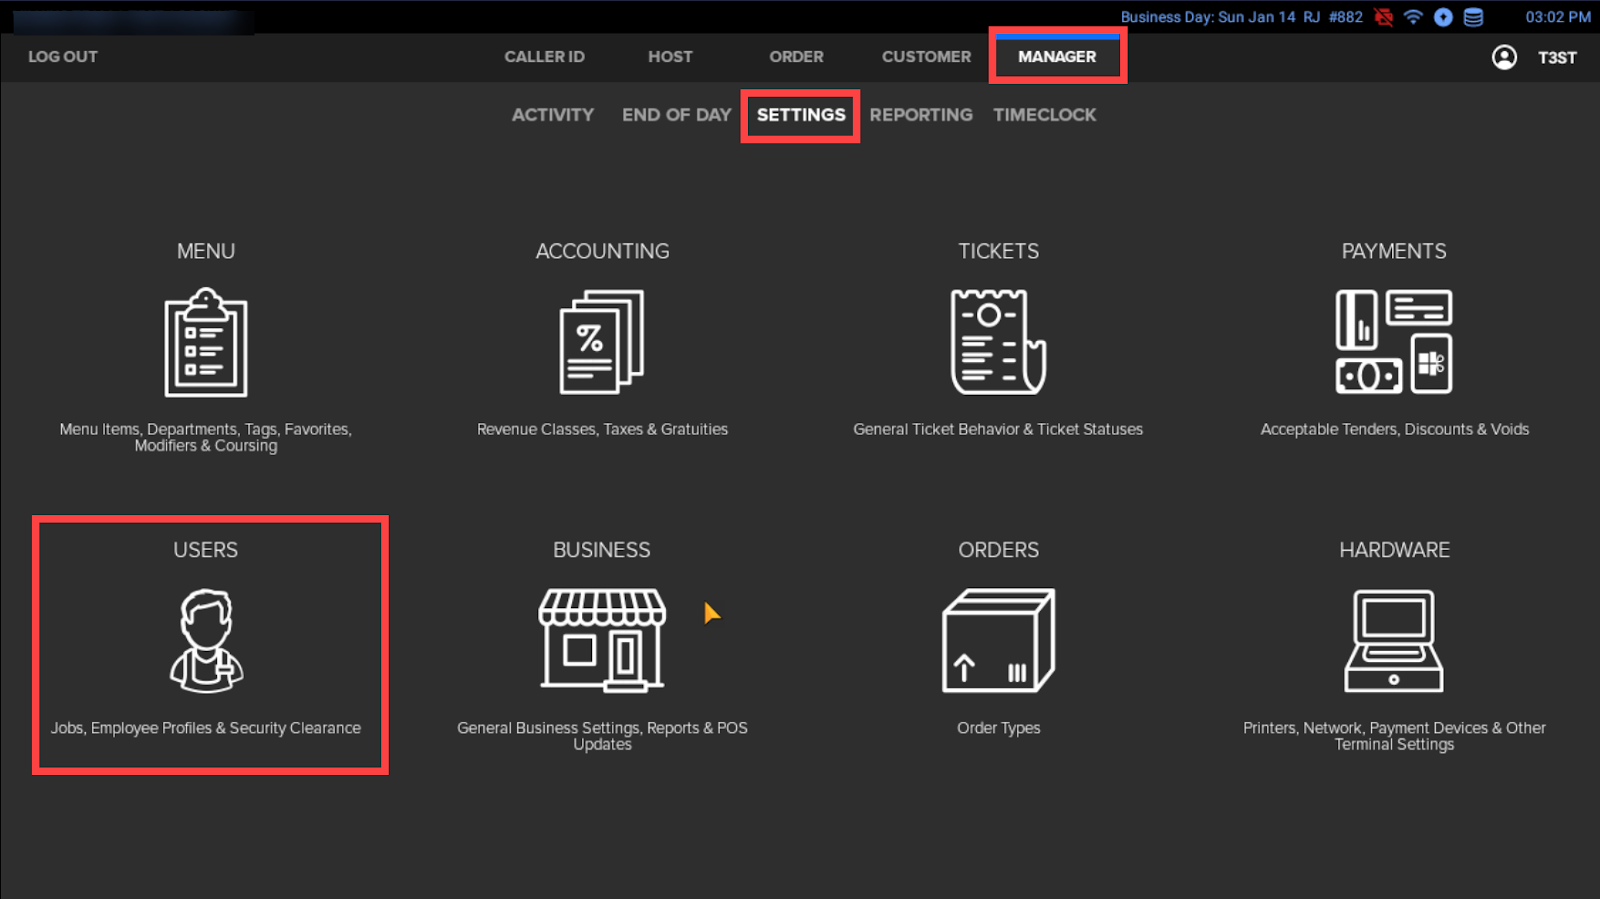Viewport: 1600px width, 899px height.
Task: Open the End of Day sub-tab
Action: 677,115
